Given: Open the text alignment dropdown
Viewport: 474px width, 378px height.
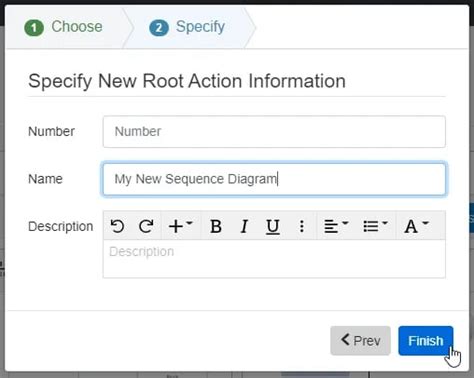Looking at the screenshot, I should pos(336,226).
